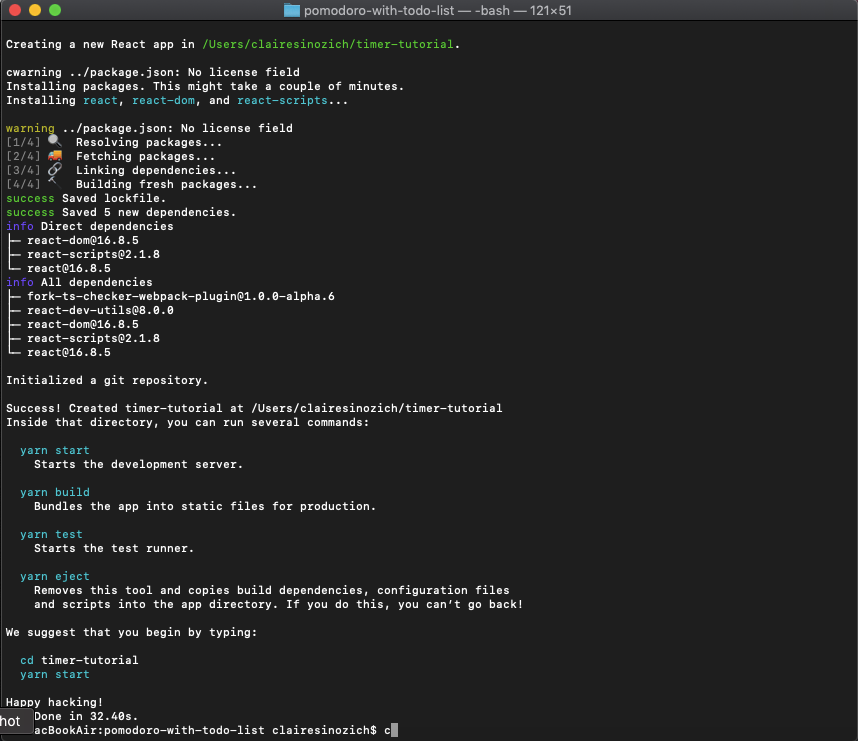Viewport: 858px width, 741px height.
Task: Click the link emoji next to Linking dependencies
Action: tap(54, 169)
